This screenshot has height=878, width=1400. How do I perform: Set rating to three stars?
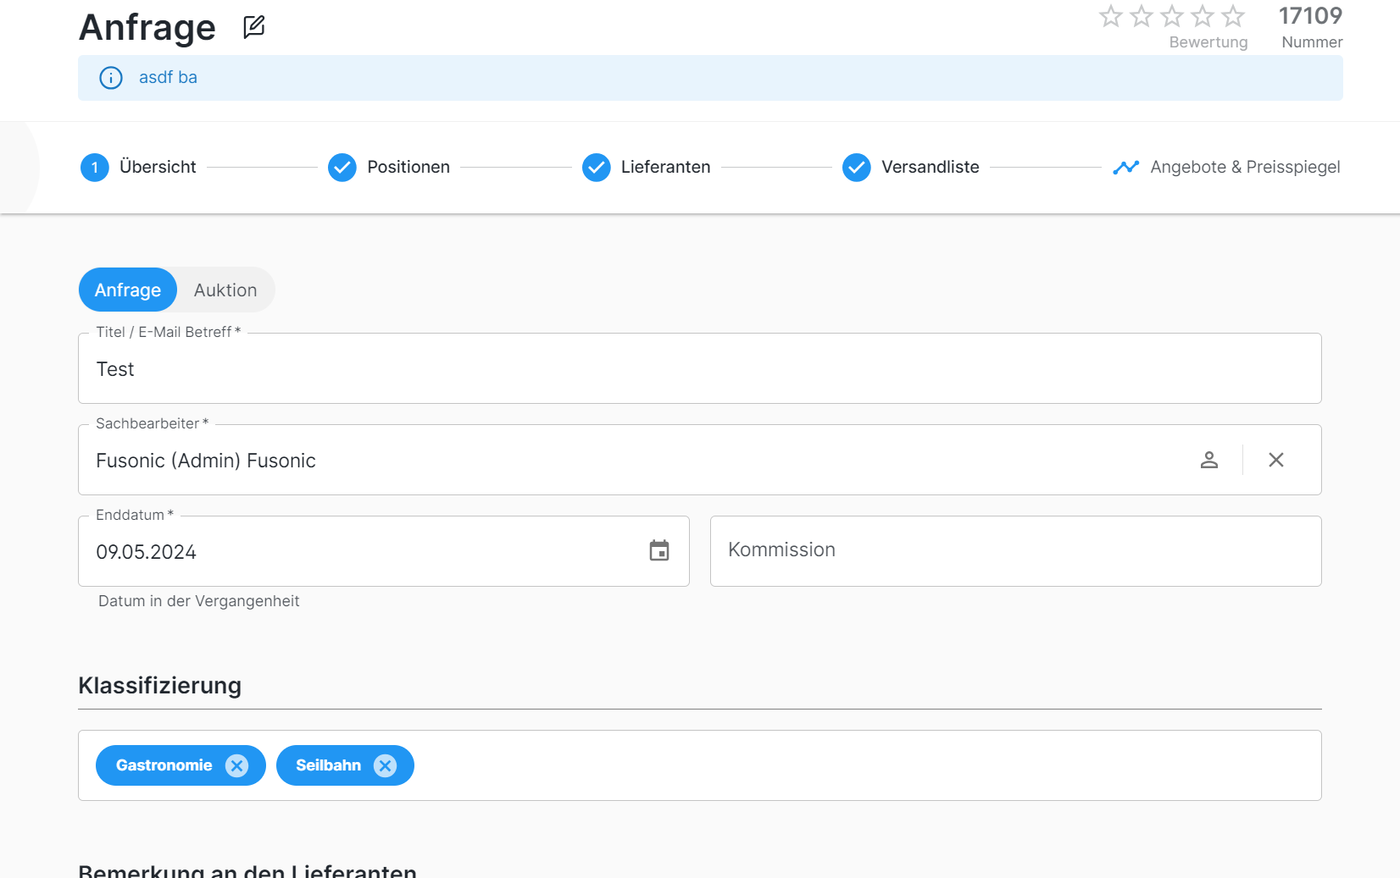pos(1172,16)
